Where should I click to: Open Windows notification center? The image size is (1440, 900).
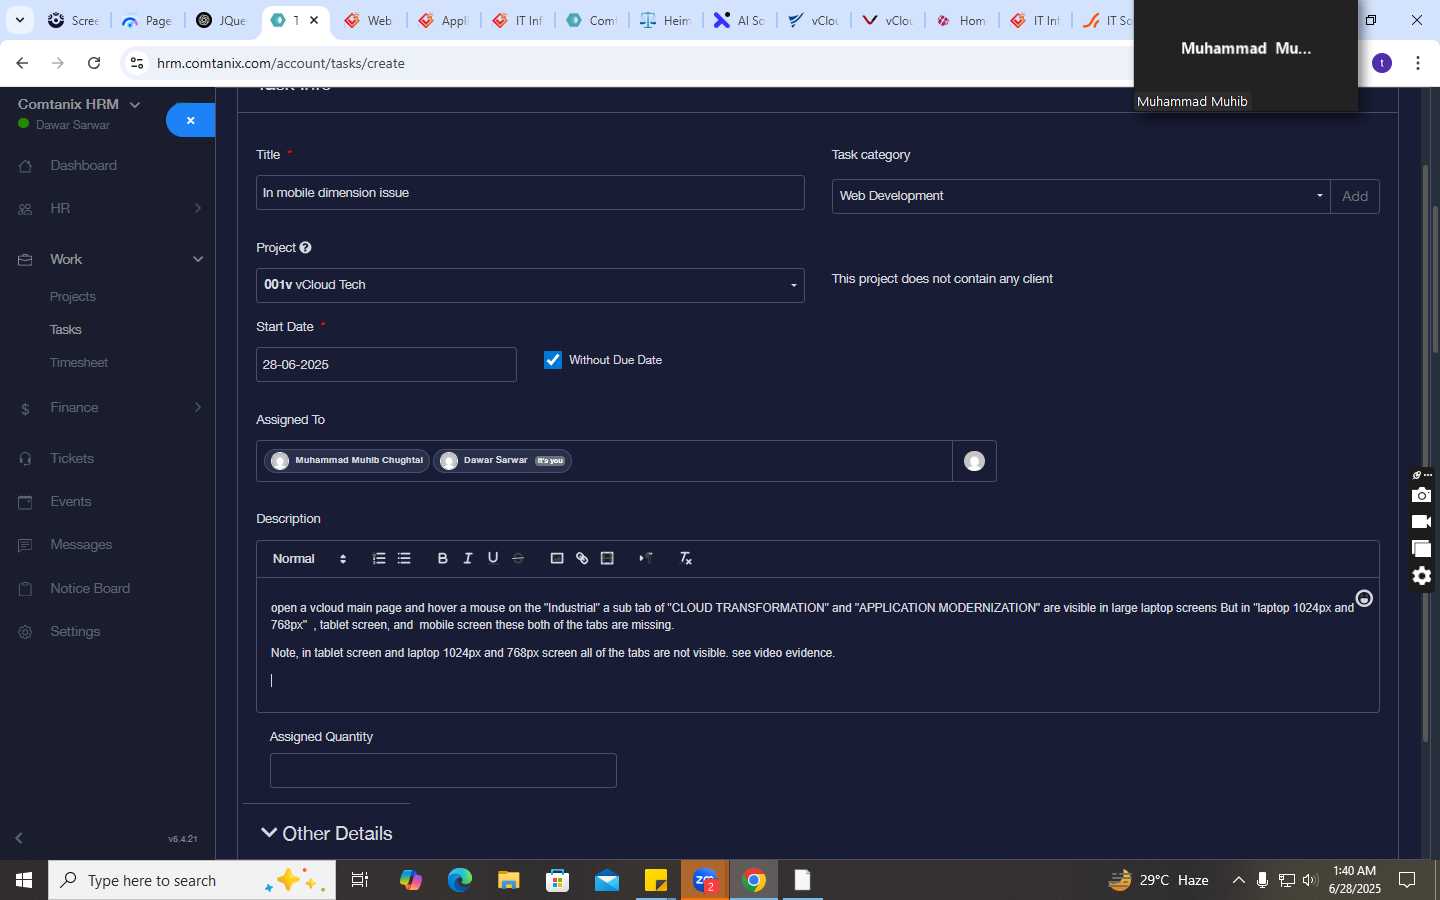(1407, 880)
